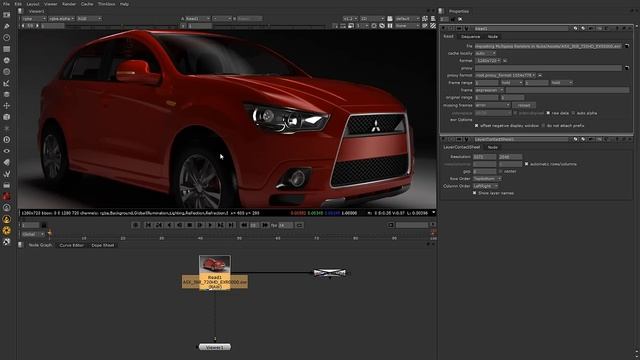This screenshot has height=360, width=640.
Task: Open the MetaData nodes tag icon
Action: point(7,162)
